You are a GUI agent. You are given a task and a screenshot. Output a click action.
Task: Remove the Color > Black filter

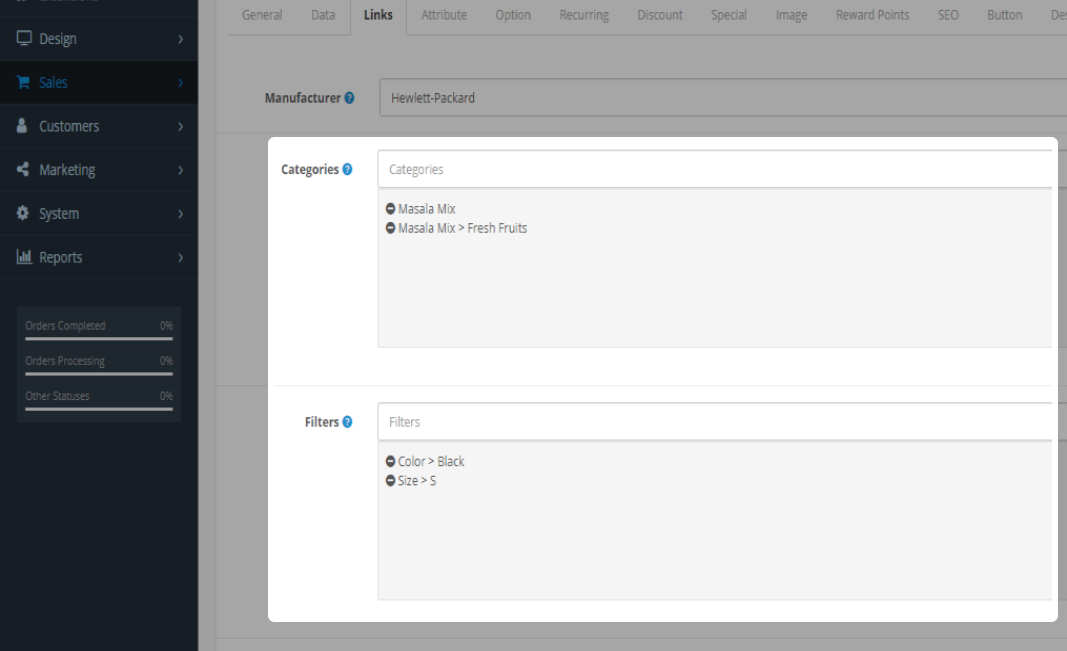coord(390,462)
